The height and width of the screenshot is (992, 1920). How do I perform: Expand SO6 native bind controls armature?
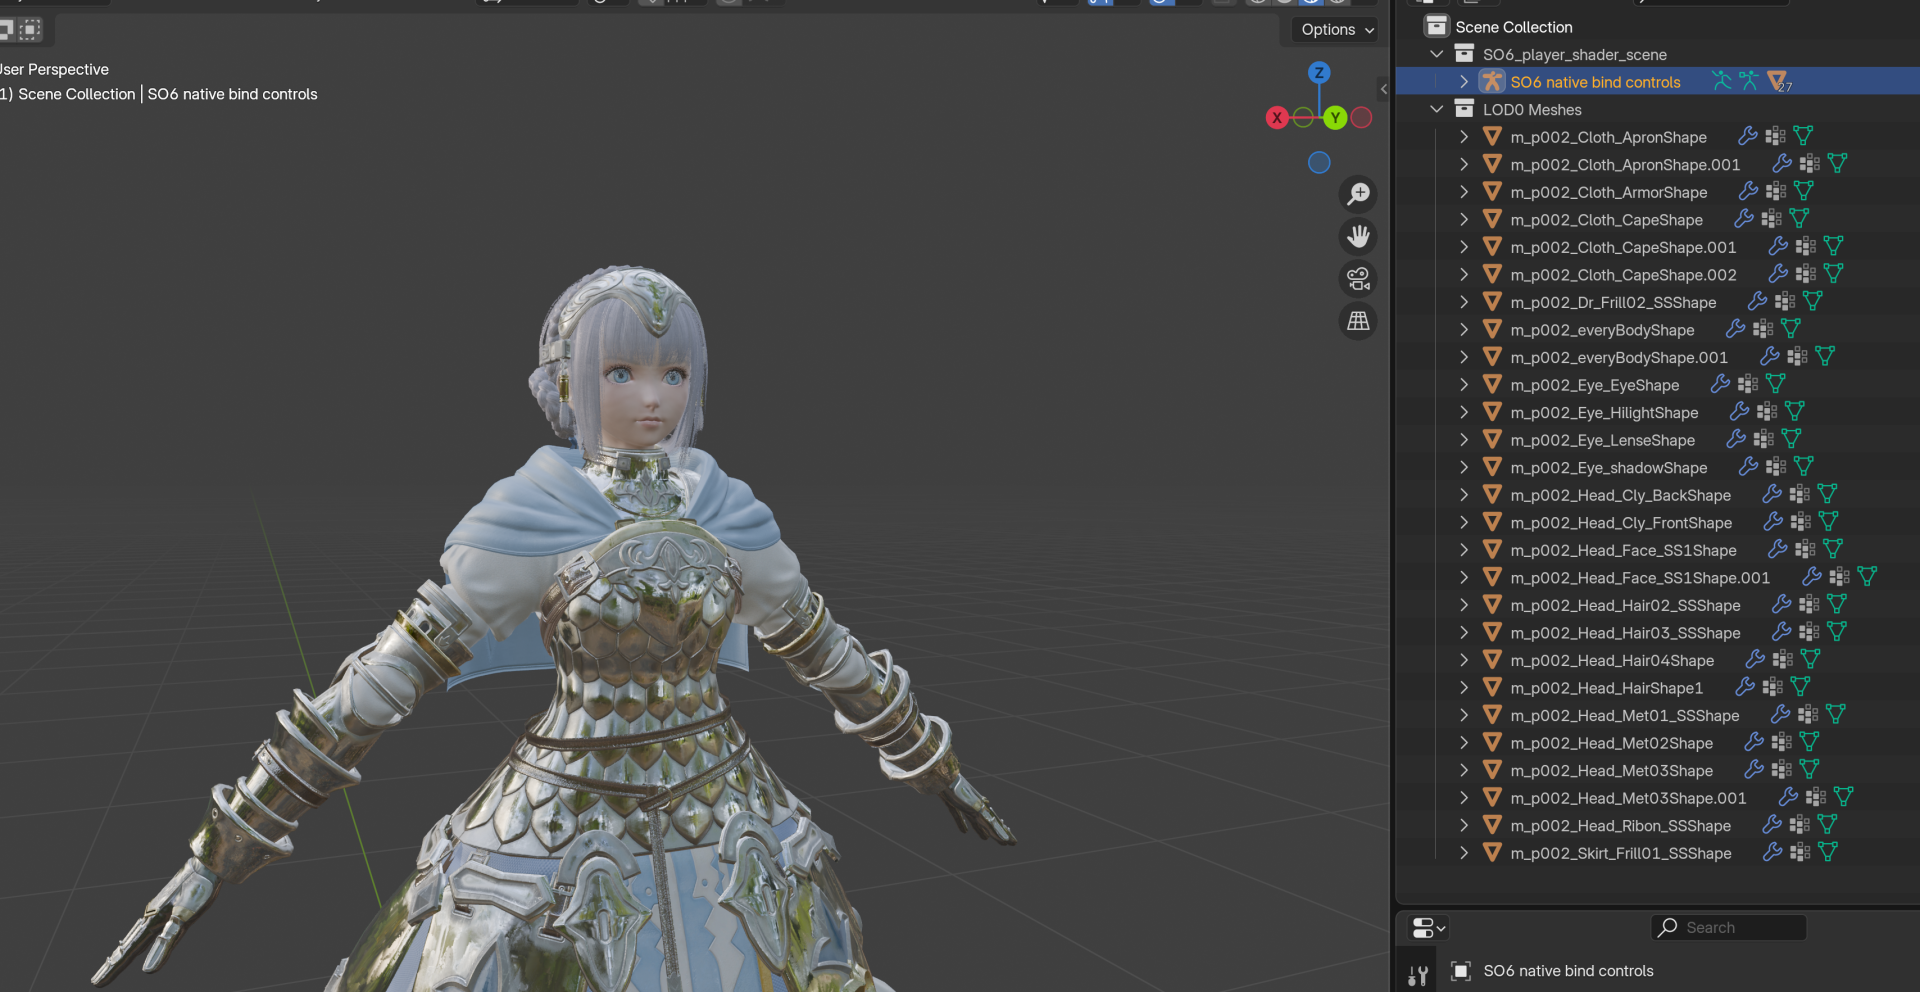1464,81
